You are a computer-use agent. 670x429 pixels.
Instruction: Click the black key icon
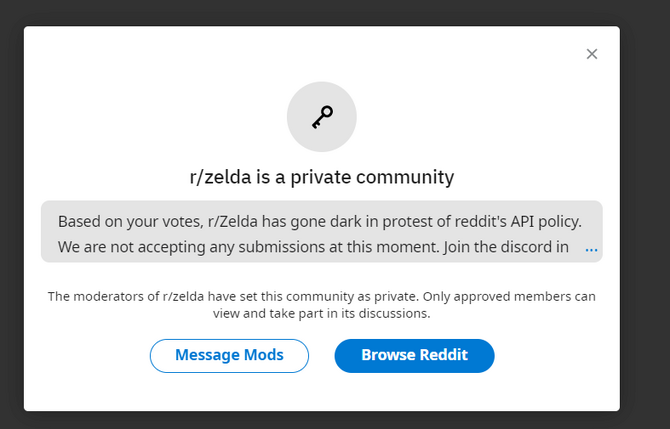[322, 117]
